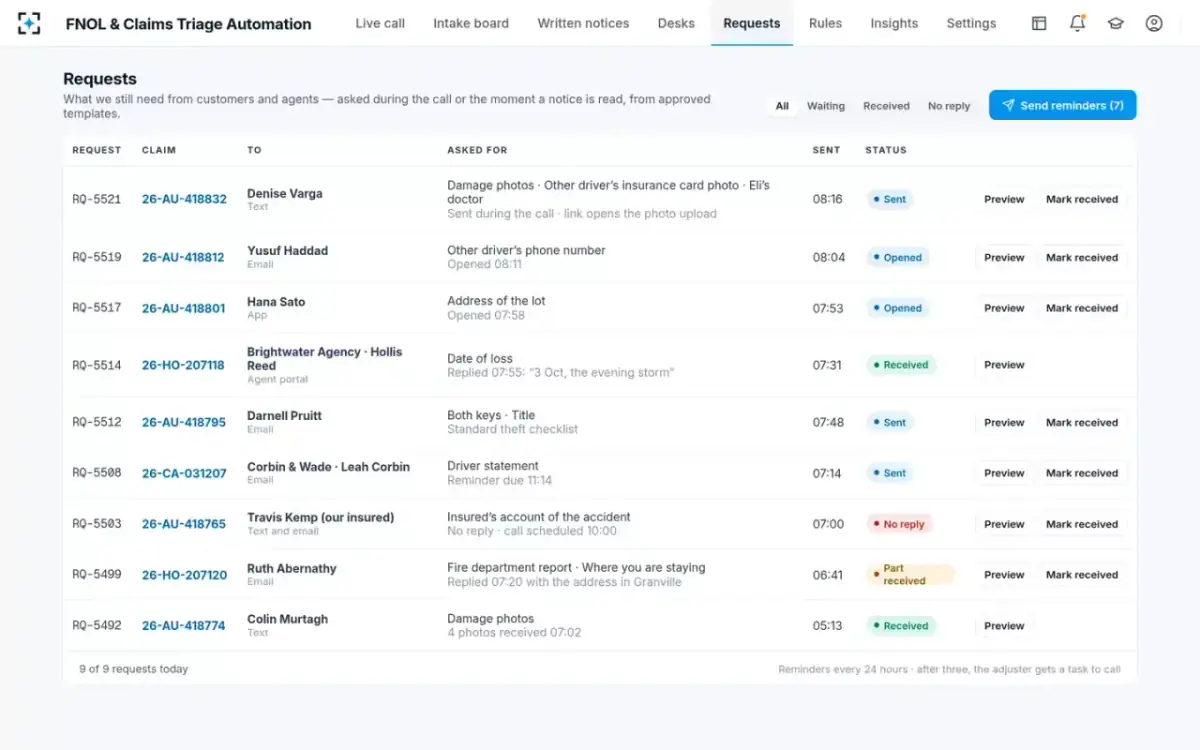
Task: Click the ASKED FOR column header
Action: pos(477,150)
